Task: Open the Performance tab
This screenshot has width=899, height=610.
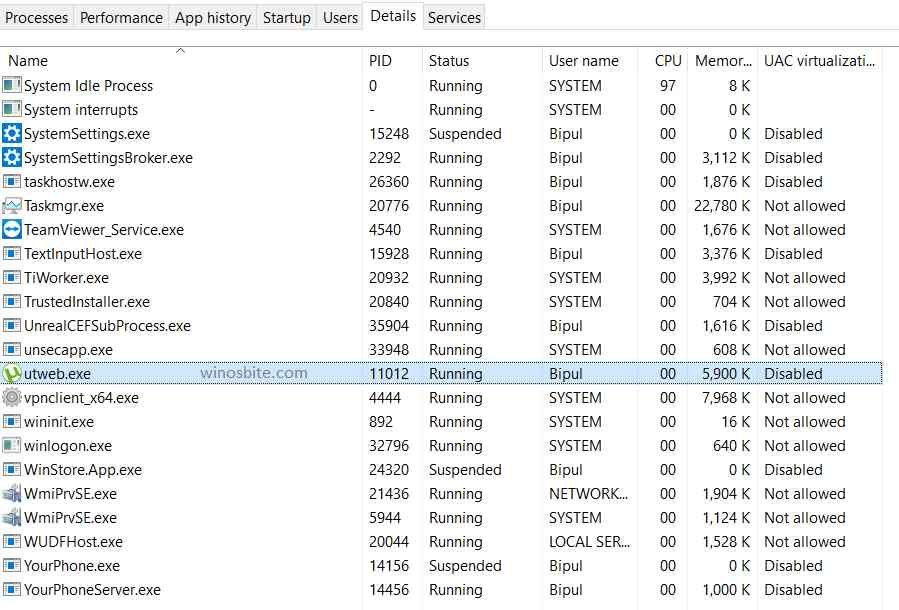Action: [x=121, y=17]
